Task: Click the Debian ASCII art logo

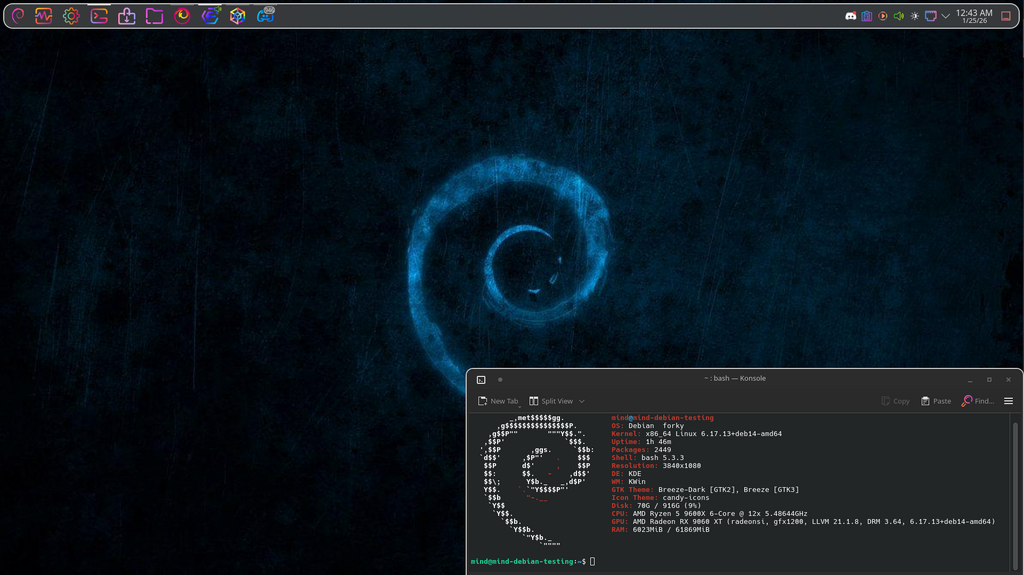Action: (x=537, y=481)
